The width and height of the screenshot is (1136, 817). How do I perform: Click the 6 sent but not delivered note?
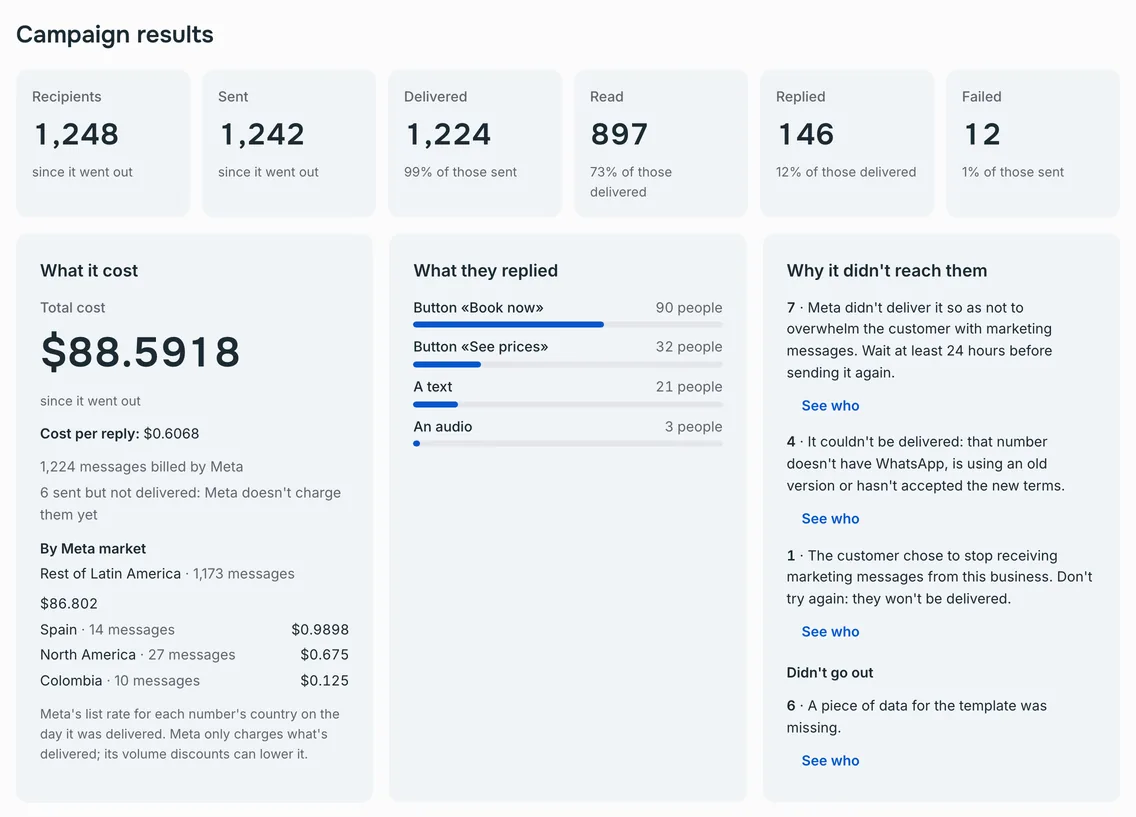point(191,503)
